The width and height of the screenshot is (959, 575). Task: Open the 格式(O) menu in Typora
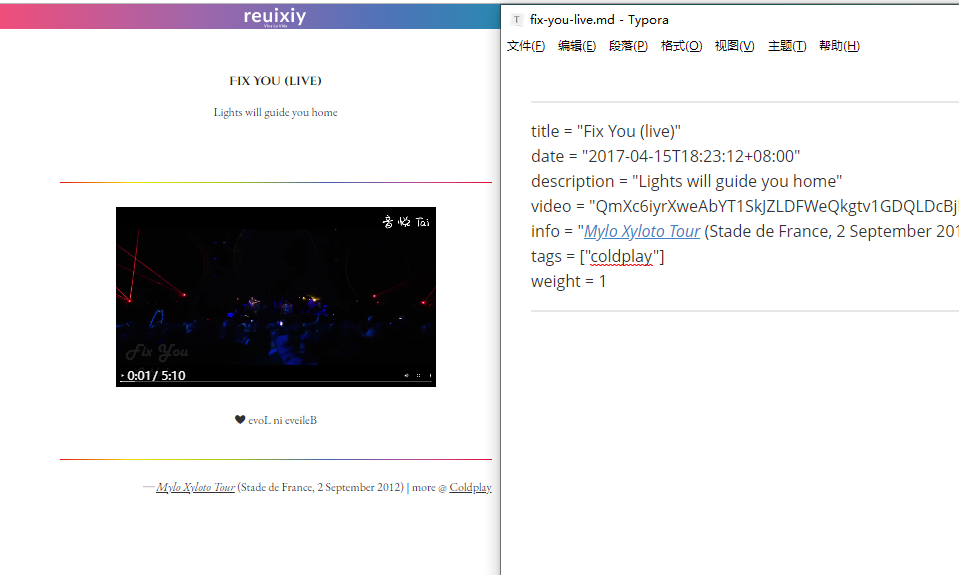(681, 46)
